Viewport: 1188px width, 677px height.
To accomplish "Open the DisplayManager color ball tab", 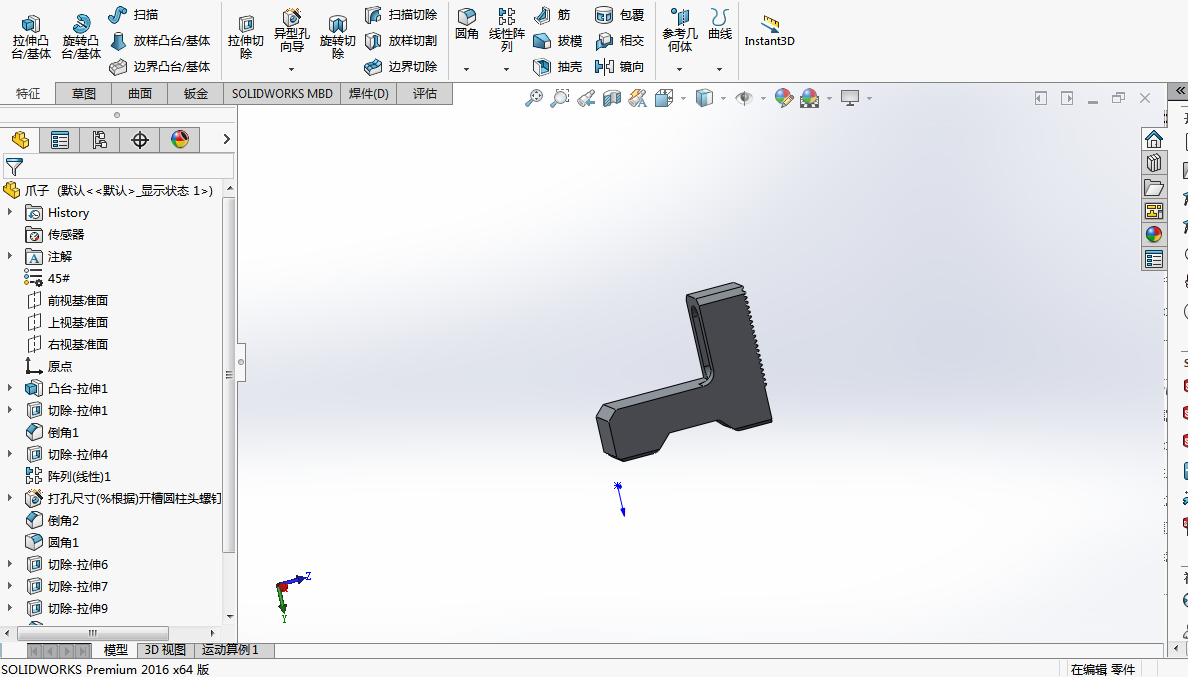I will click(180, 139).
